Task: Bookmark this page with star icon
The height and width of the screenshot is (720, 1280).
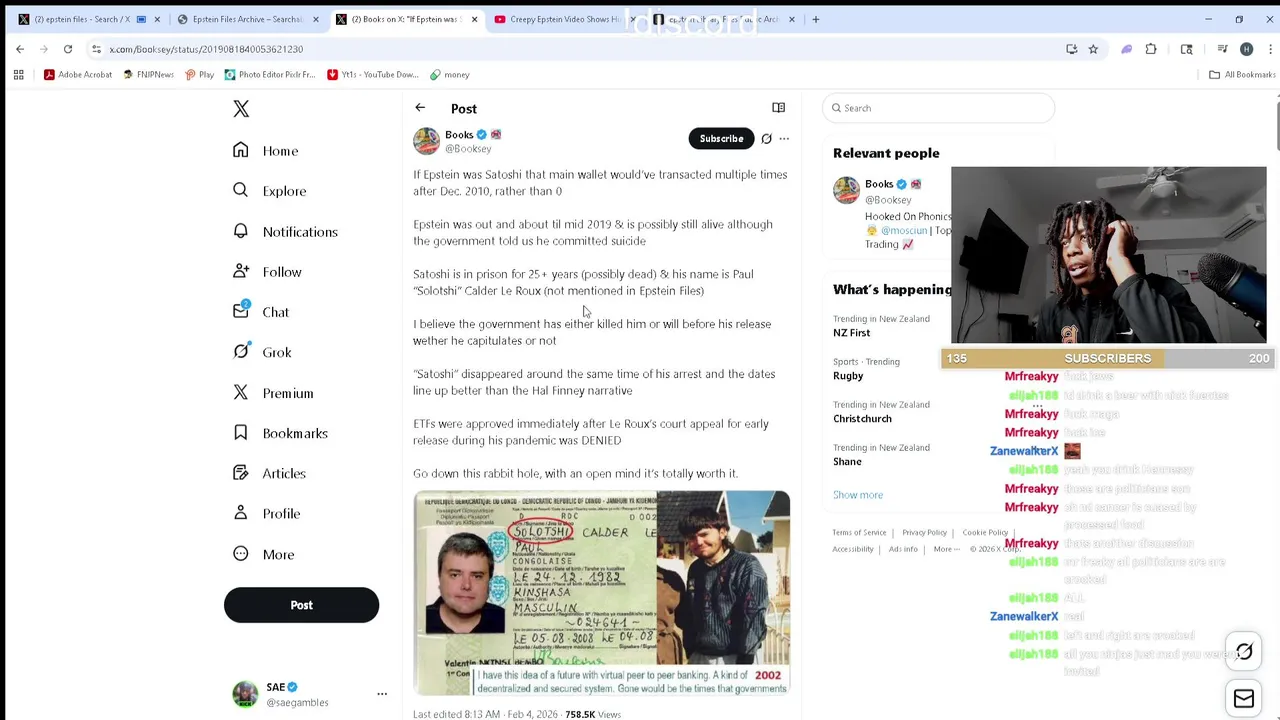Action: click(1093, 49)
